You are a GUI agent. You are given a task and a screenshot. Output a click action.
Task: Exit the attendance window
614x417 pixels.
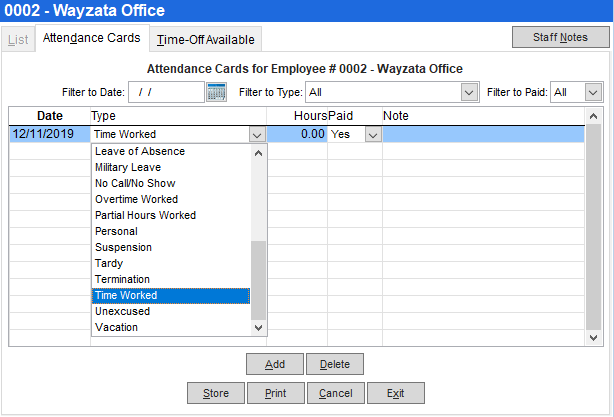tap(395, 393)
